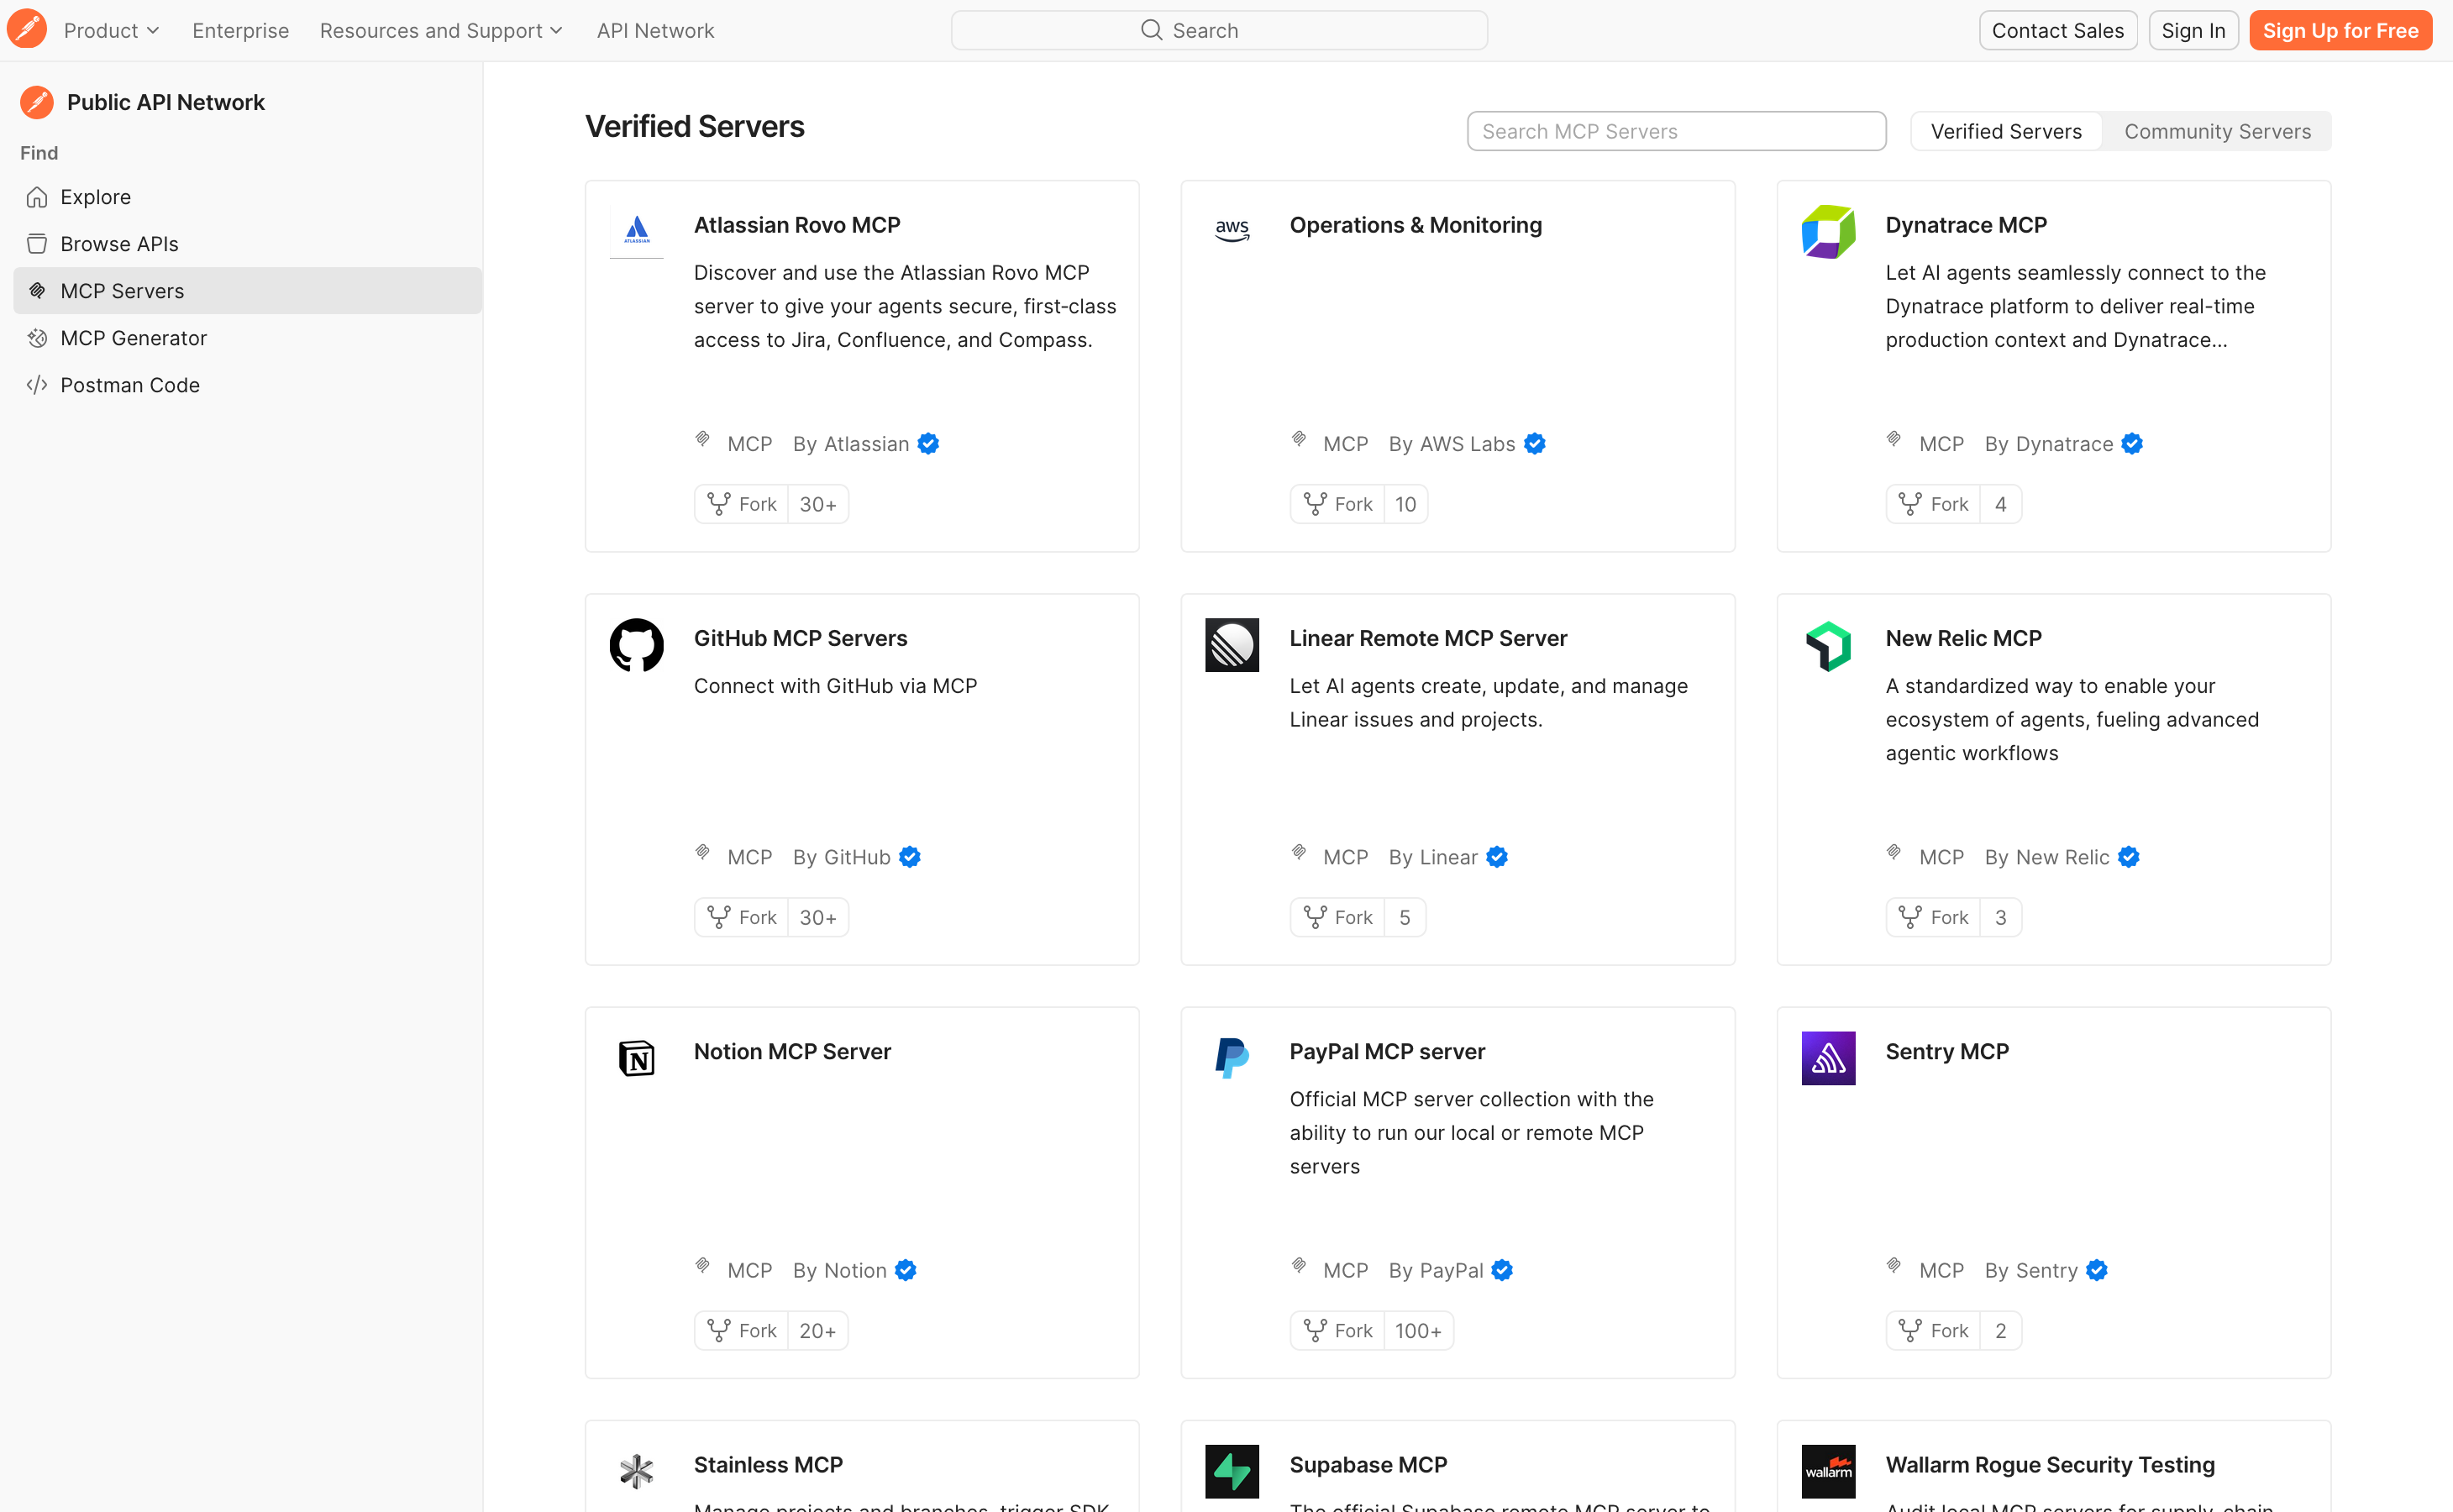Click the Browse APIs collection icon
Screen dimensions: 2453x1512
click(x=37, y=244)
